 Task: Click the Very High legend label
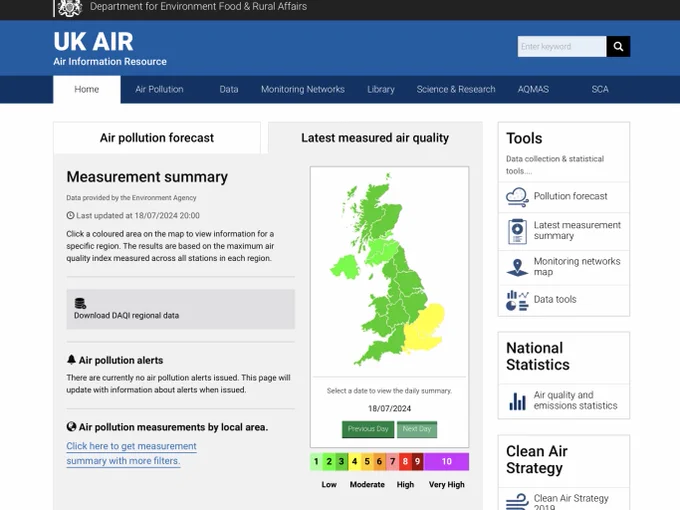(x=447, y=484)
